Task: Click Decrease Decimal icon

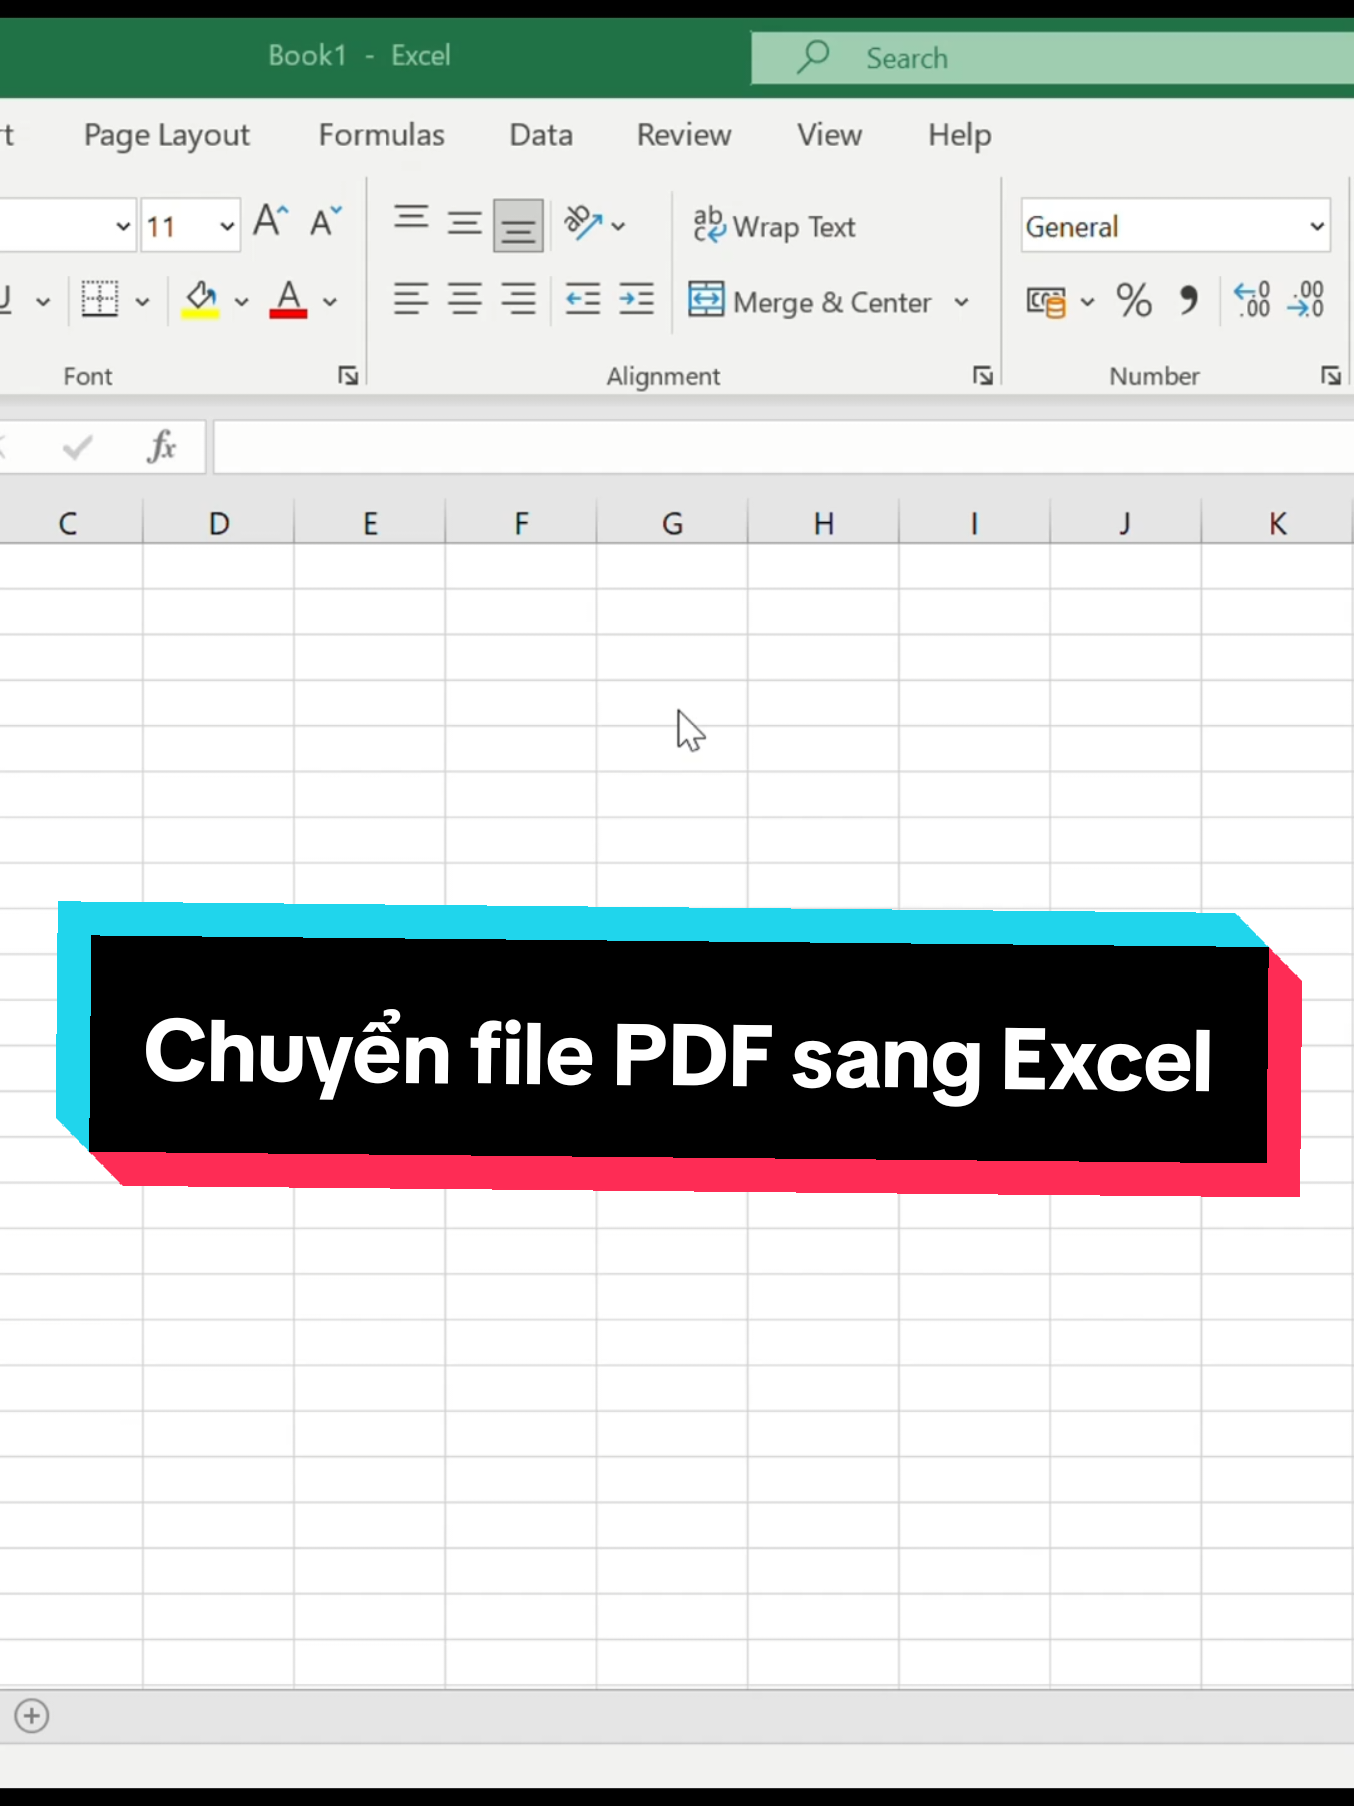Action: coord(1306,300)
